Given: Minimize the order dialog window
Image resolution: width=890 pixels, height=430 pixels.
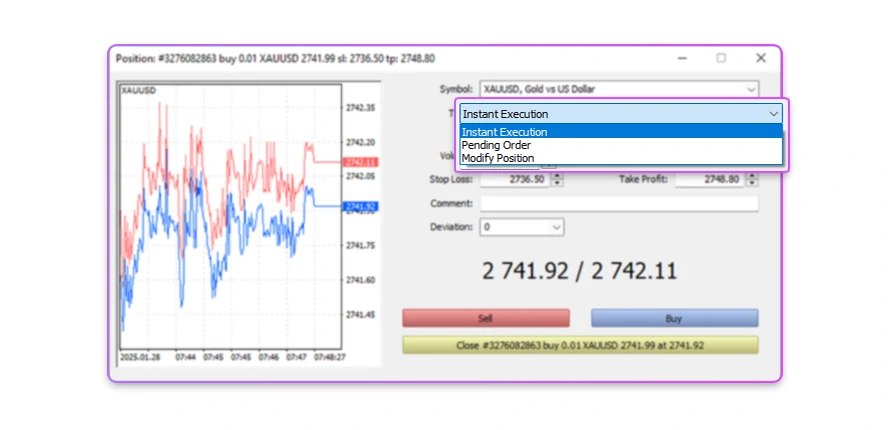Looking at the screenshot, I should (681, 58).
